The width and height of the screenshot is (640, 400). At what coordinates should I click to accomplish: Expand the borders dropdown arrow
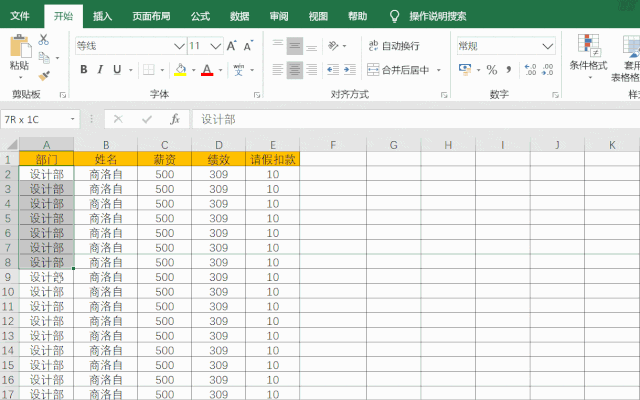[x=162, y=70]
